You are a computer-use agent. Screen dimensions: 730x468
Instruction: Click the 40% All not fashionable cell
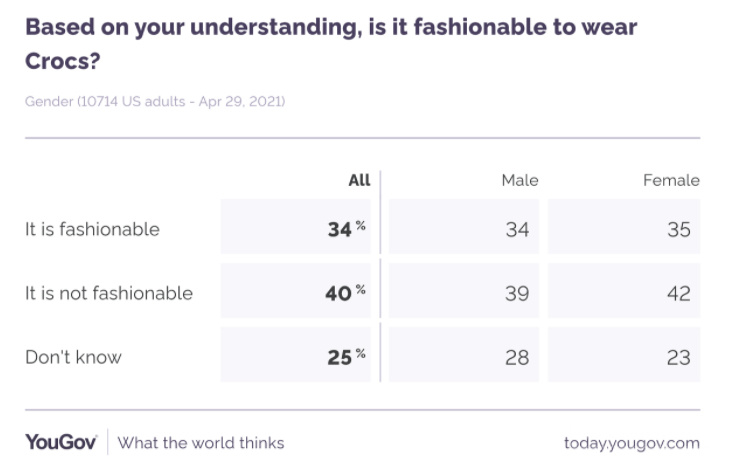point(346,293)
